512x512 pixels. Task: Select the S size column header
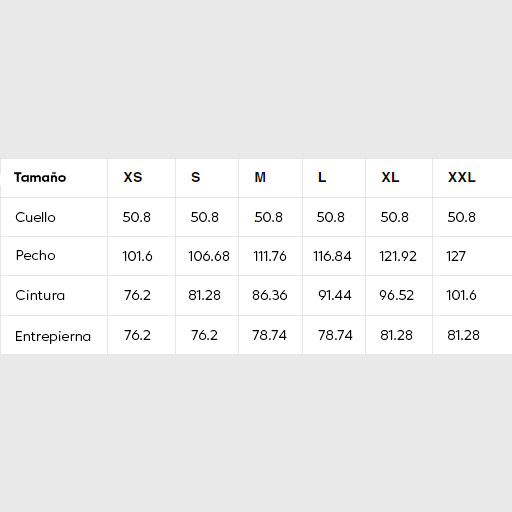[196, 177]
